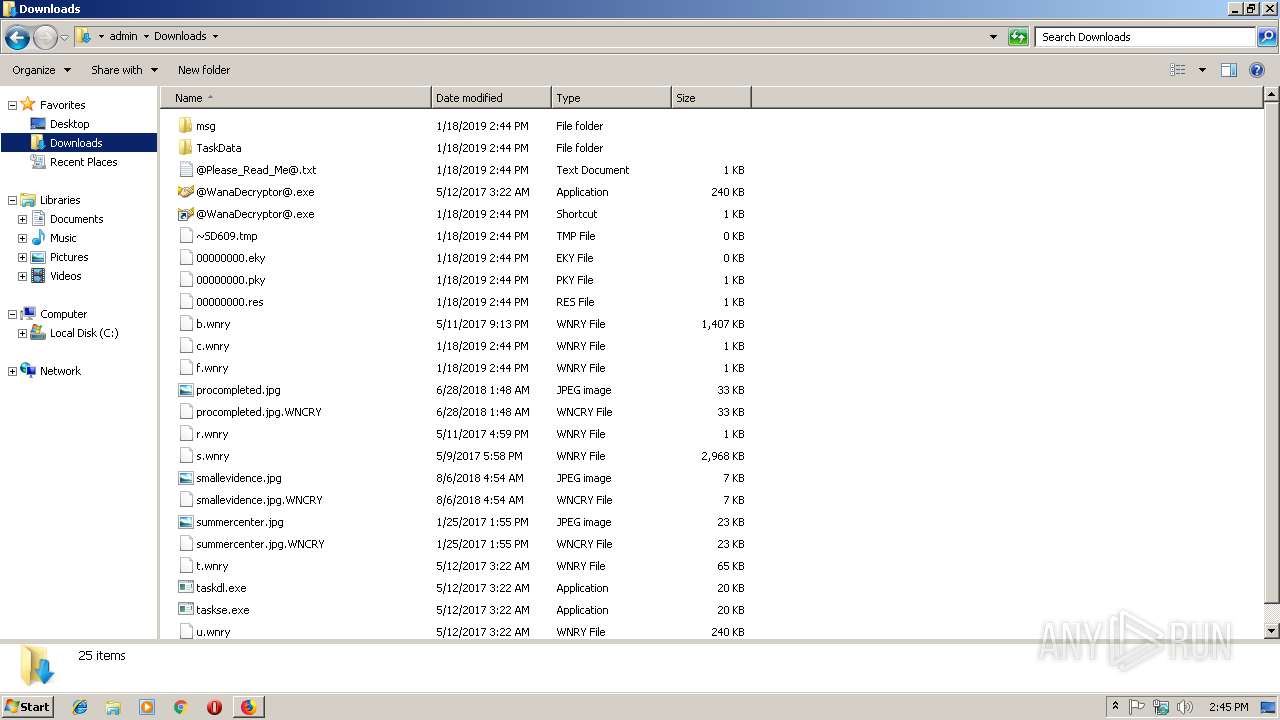Expand the Documents library node
This screenshot has height=720, width=1280.
coord(22,219)
